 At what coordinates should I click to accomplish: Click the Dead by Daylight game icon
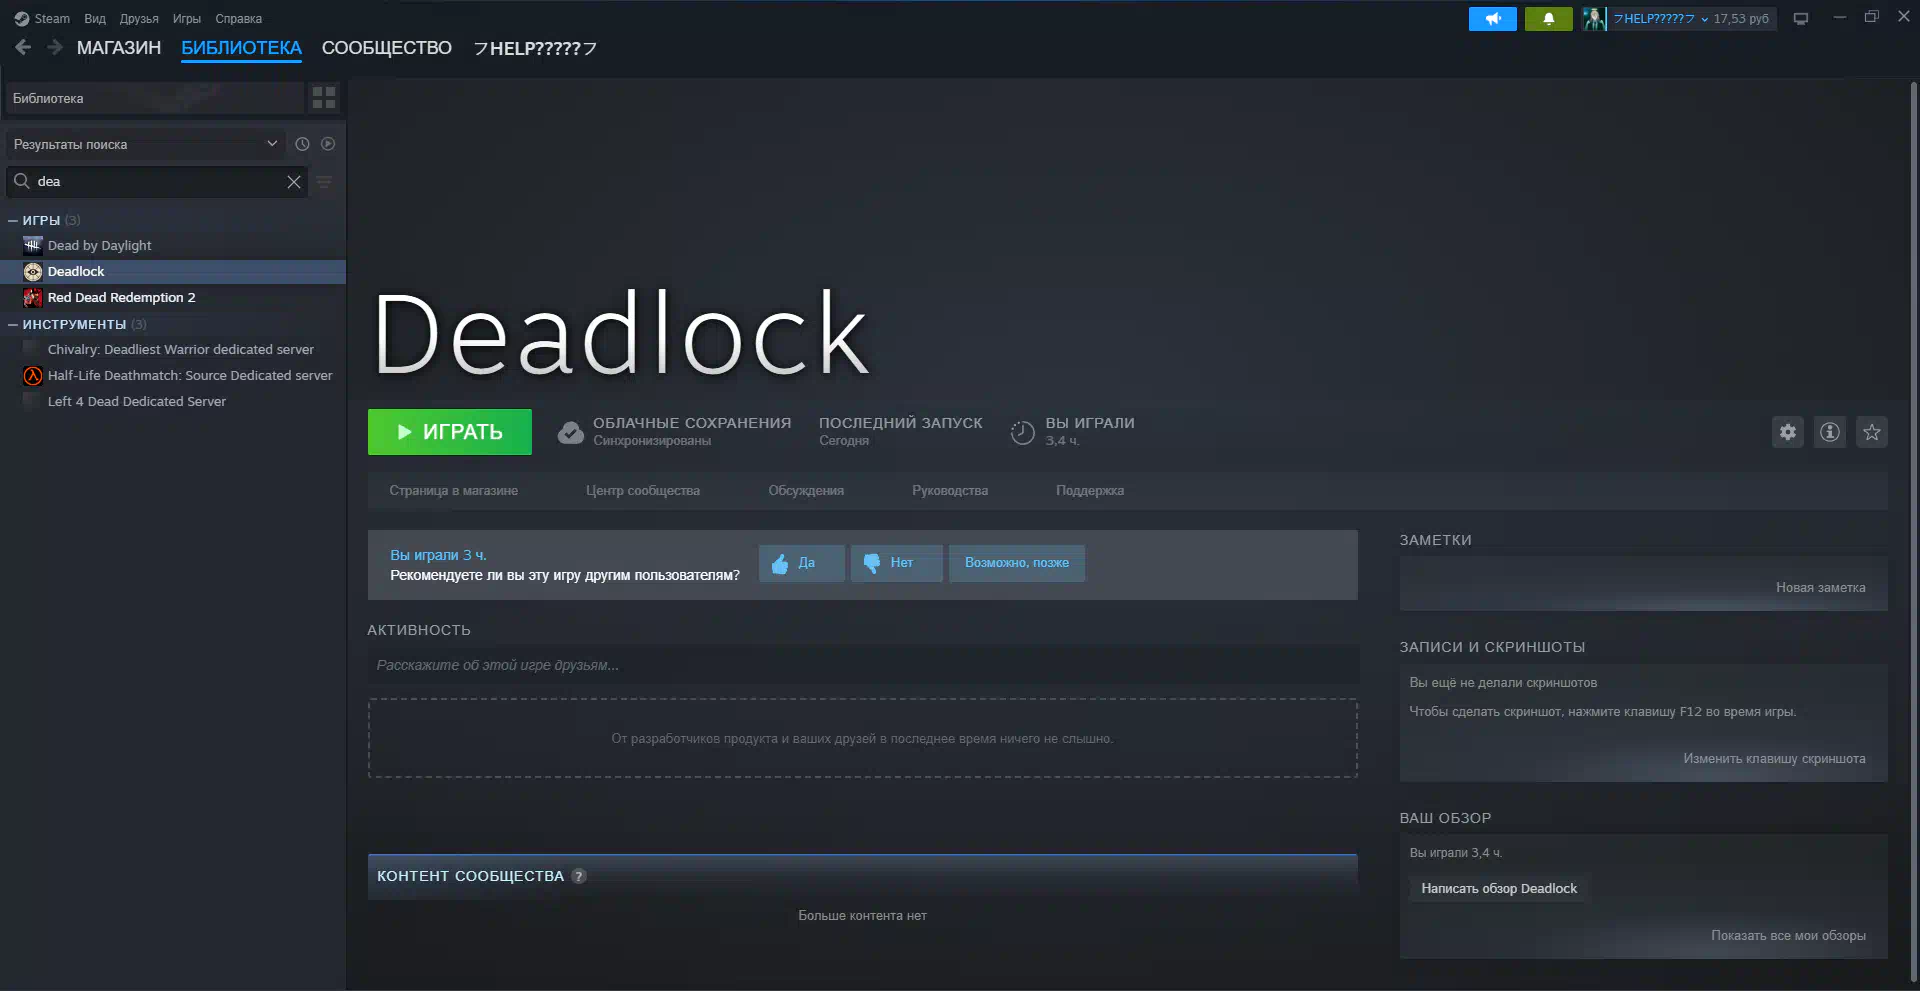point(33,245)
